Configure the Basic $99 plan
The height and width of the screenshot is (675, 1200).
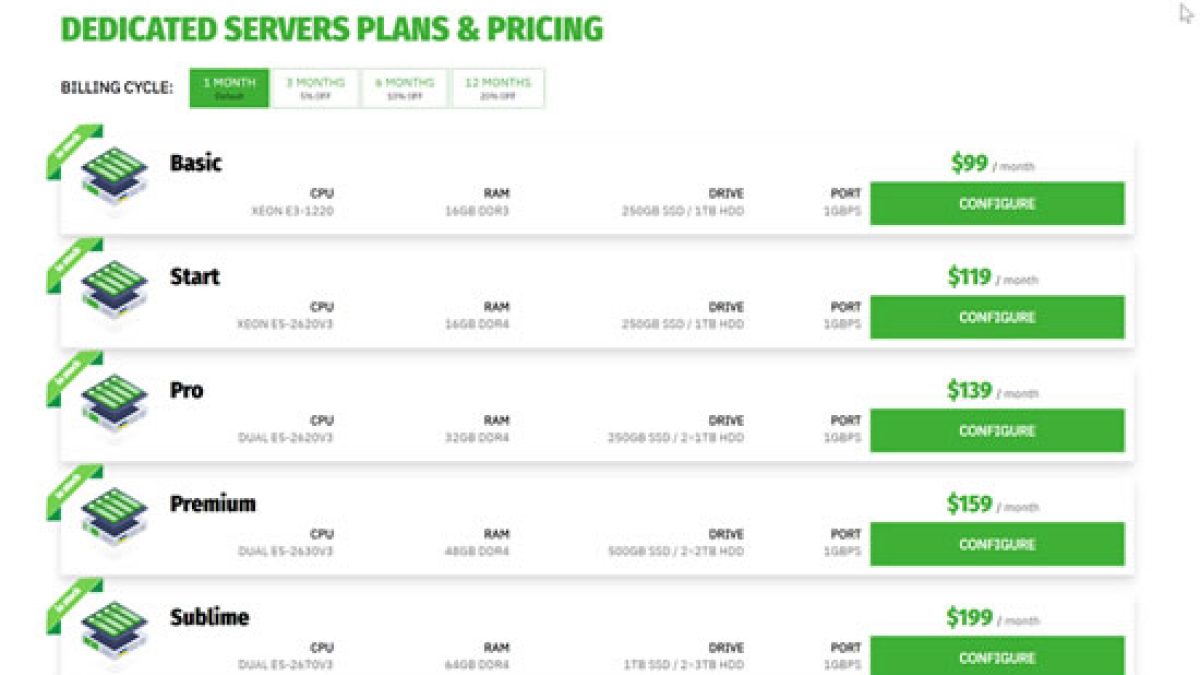coord(997,203)
